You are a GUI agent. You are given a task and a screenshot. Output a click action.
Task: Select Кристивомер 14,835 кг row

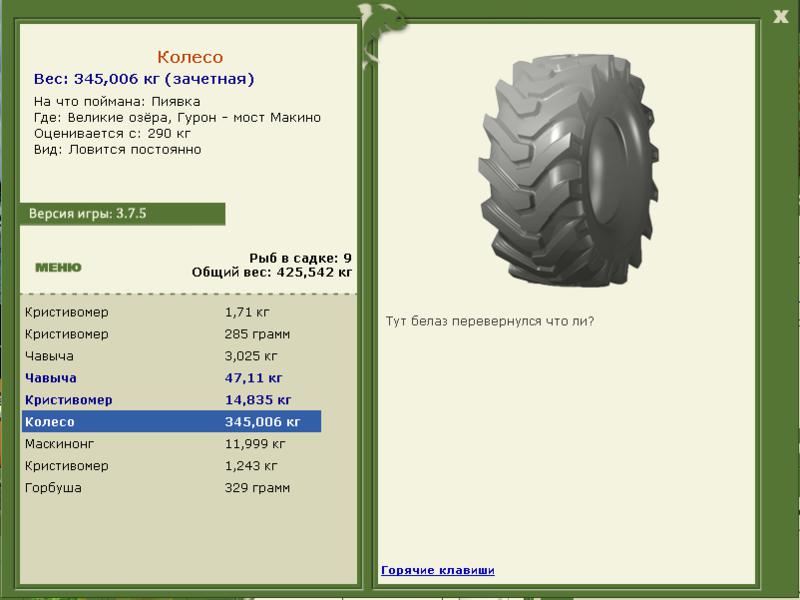point(171,400)
